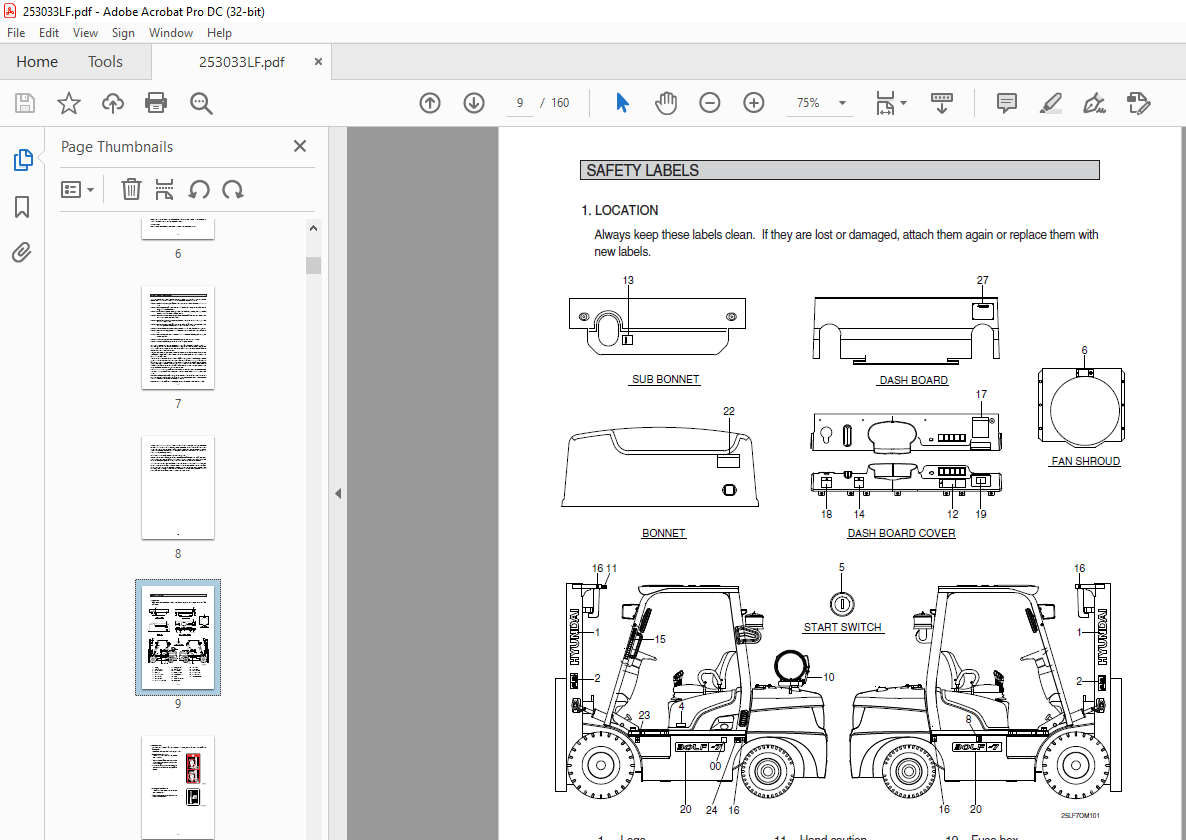Zoom out with minus icon
This screenshot has height=840, width=1186.
(x=709, y=103)
